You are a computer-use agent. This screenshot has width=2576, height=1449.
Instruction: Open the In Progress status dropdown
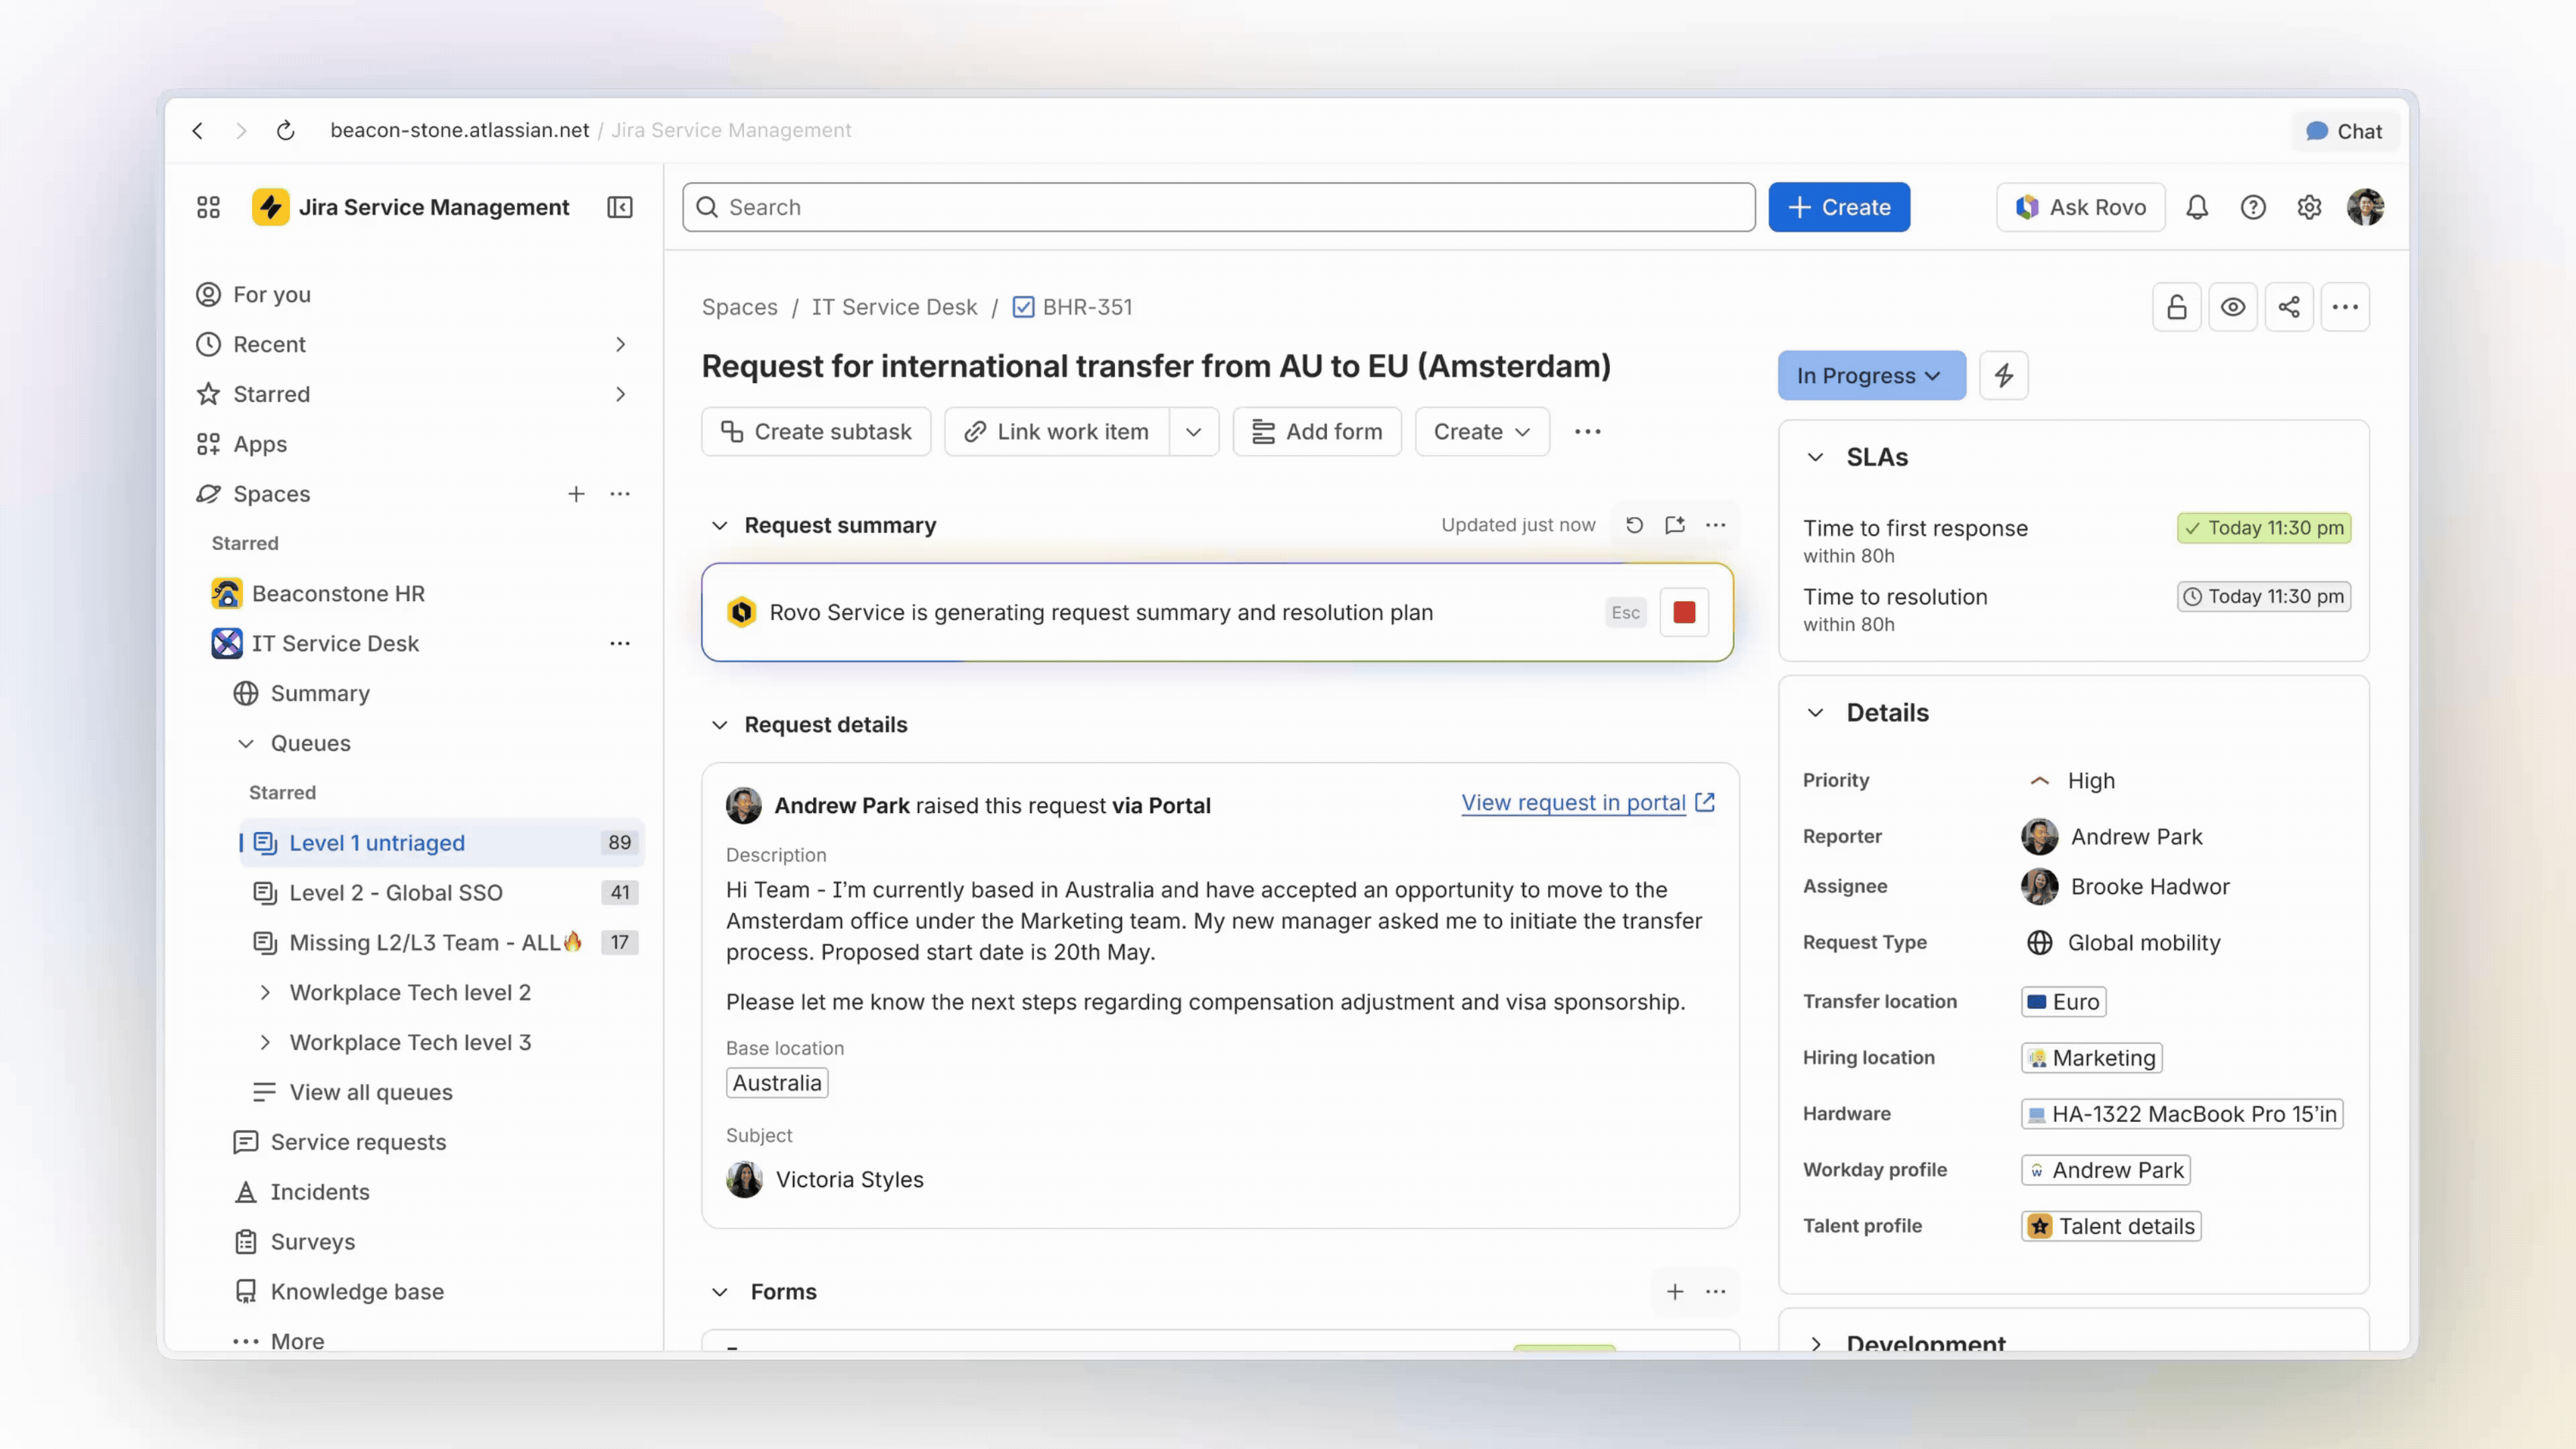pyautogui.click(x=1871, y=375)
